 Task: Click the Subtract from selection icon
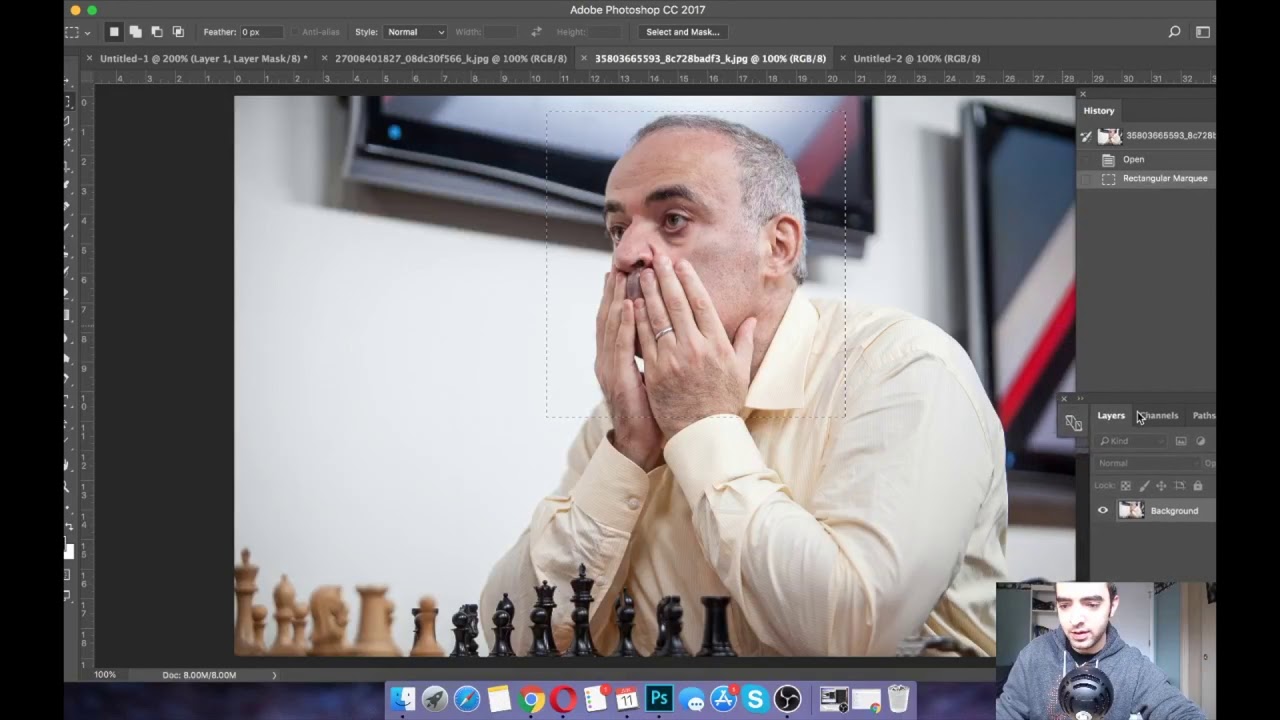(x=156, y=31)
